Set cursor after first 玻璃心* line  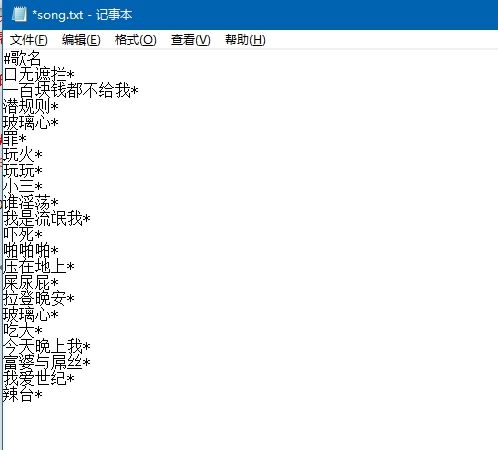tap(59, 123)
